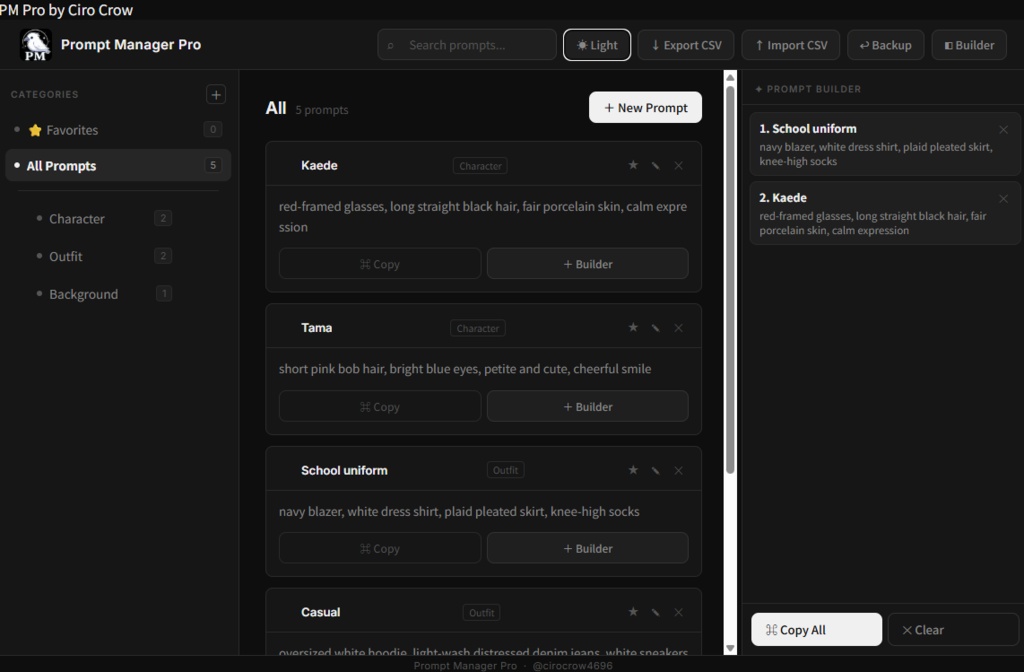
Task: Click the Character tag on Tama card
Action: pyautogui.click(x=477, y=328)
